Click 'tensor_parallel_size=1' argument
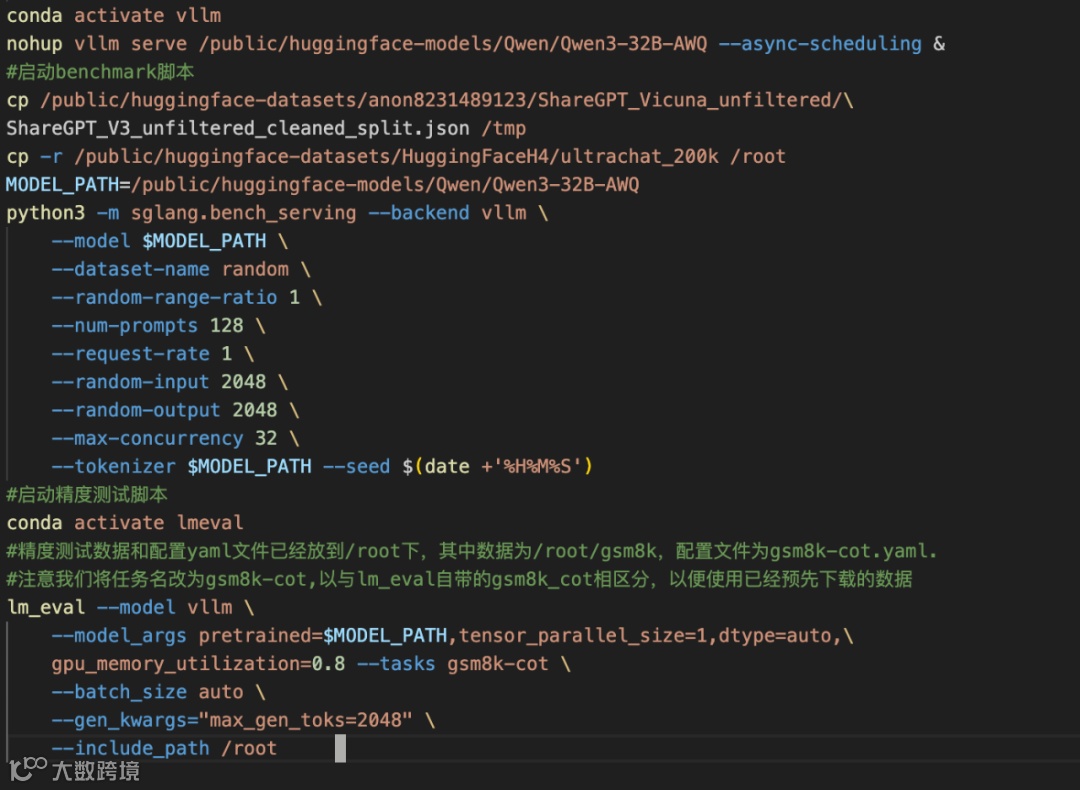Viewport: 1080px width, 790px height. 583,636
